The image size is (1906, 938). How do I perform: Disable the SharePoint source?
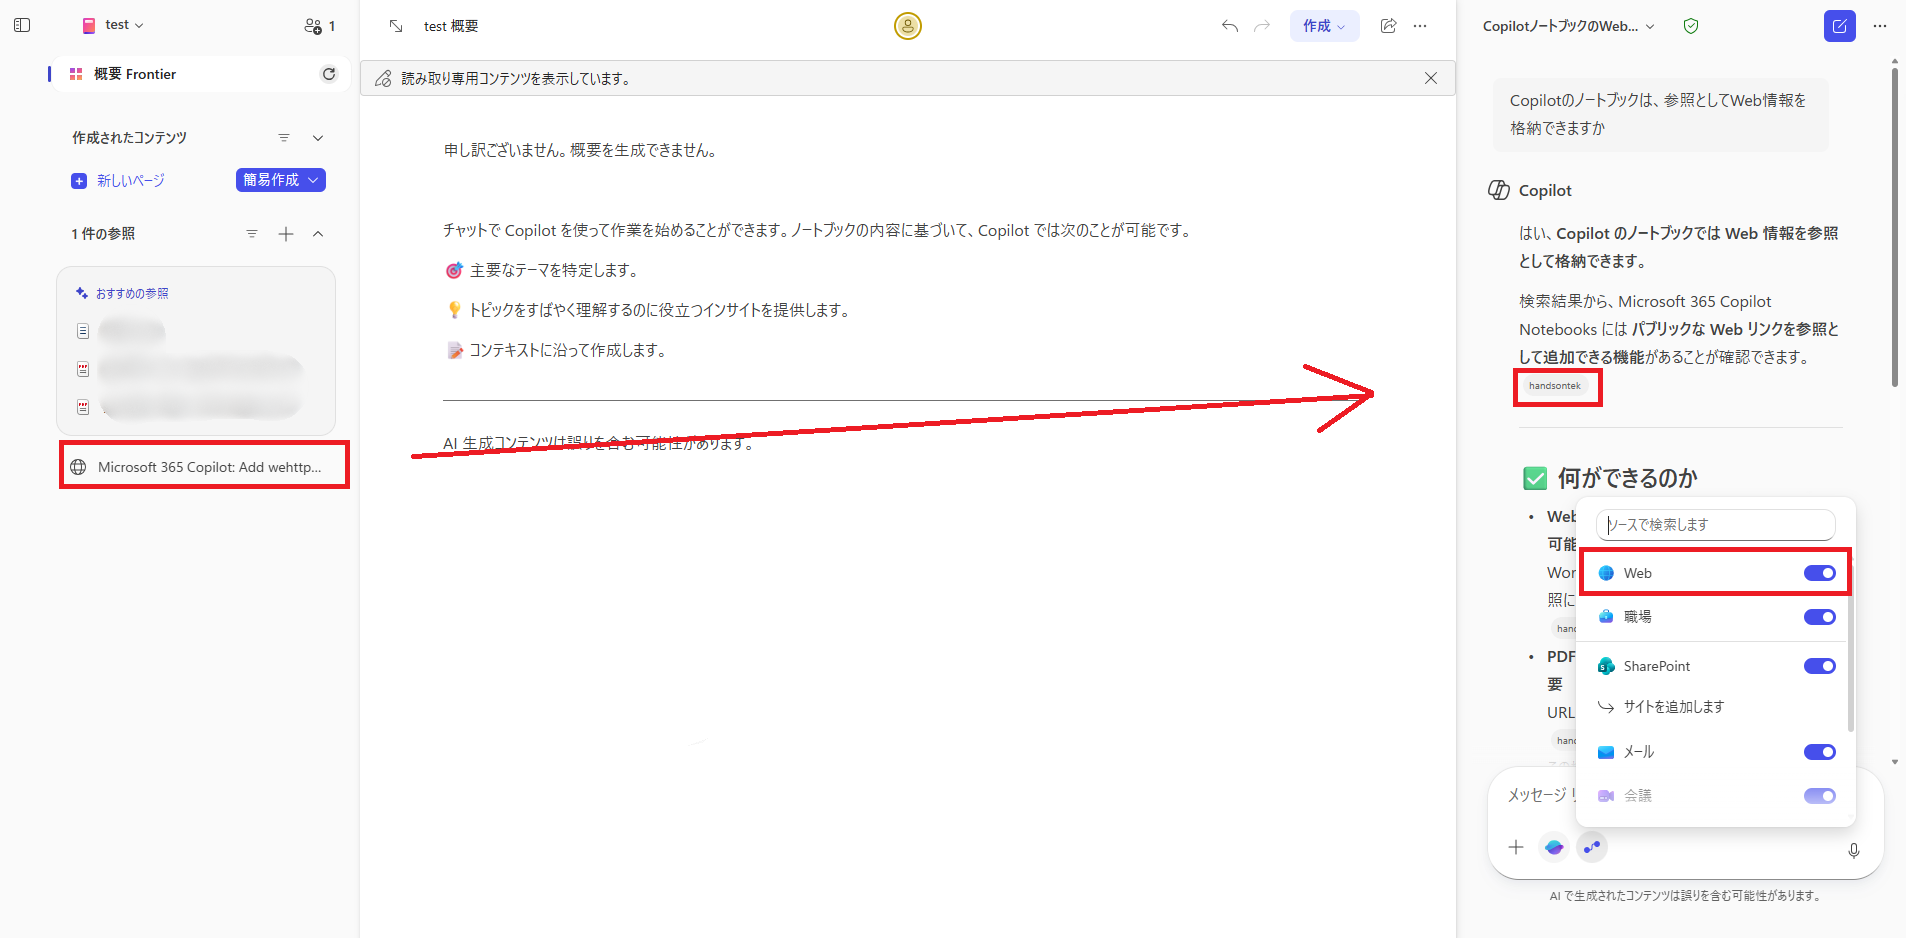click(1818, 665)
